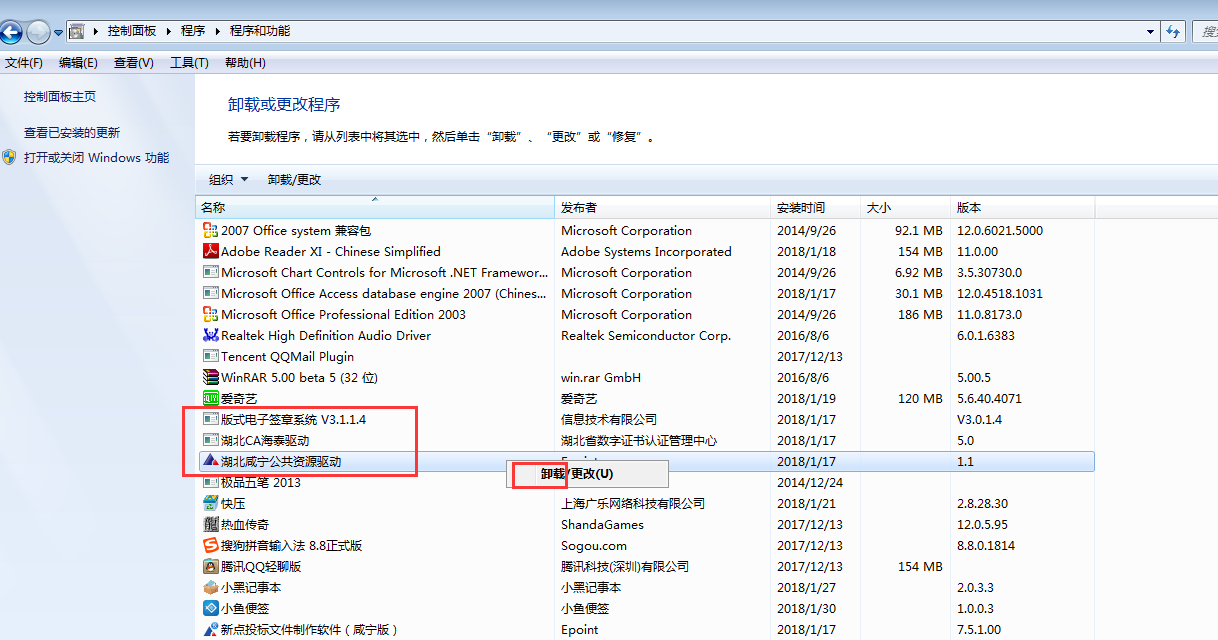Click the 腾讯QQ轻聊版 penguin icon
The height and width of the screenshot is (640, 1218).
210,566
